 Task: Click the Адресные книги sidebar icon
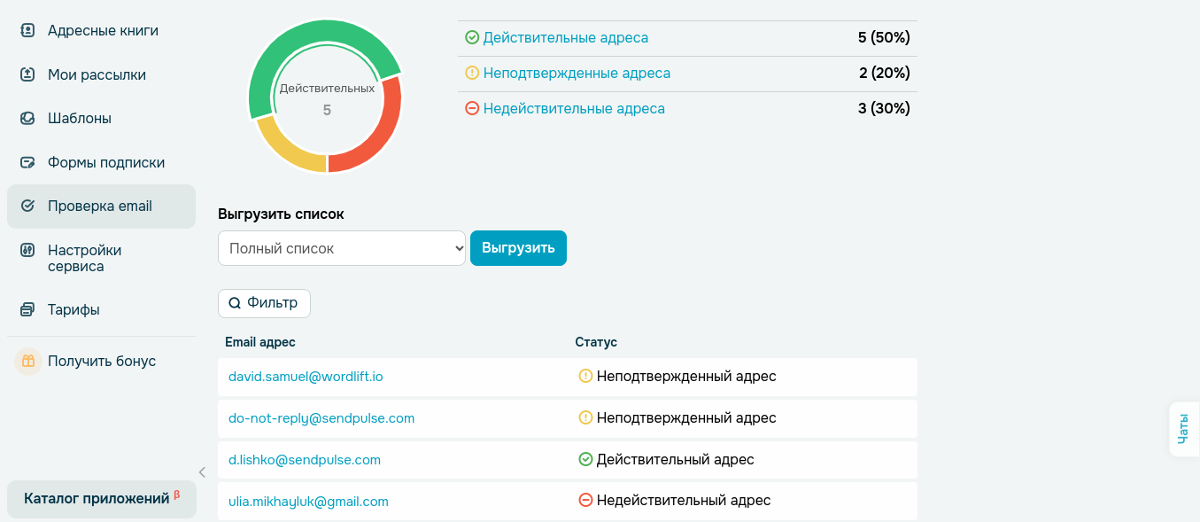[28, 30]
